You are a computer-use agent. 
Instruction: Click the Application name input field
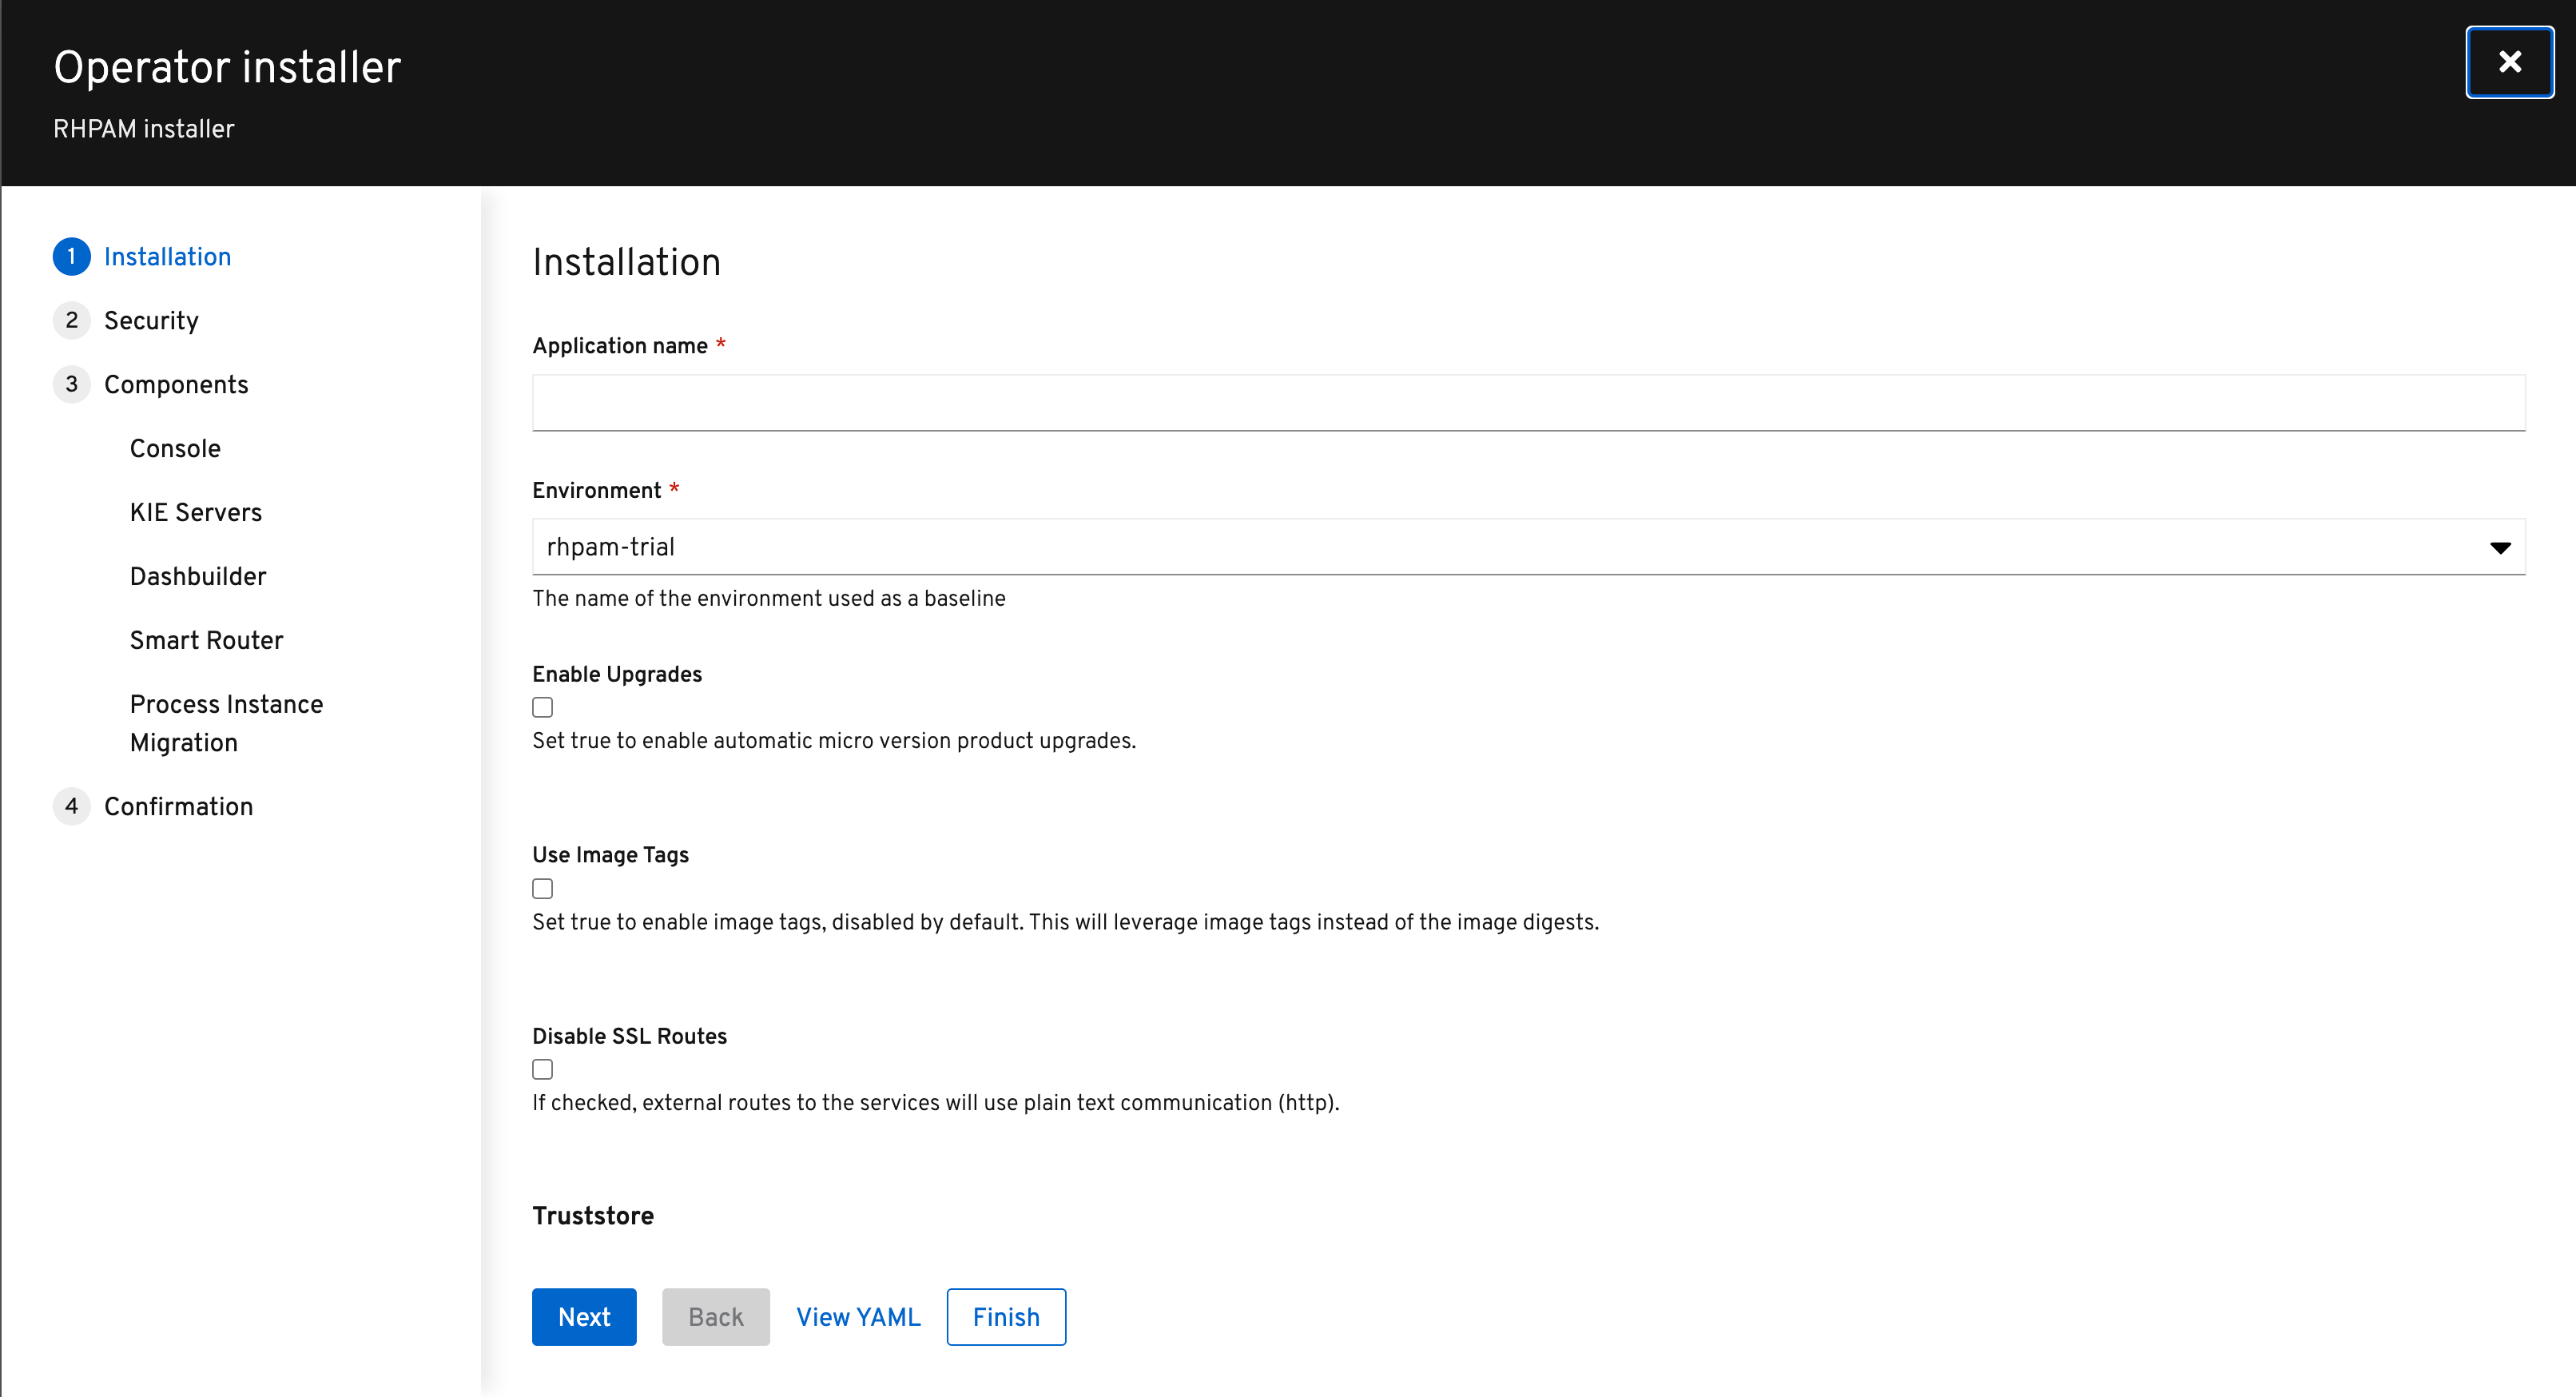(x=1528, y=403)
